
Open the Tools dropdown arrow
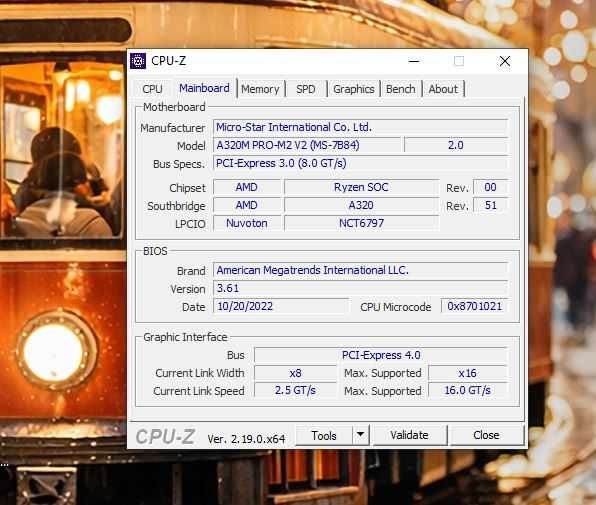361,434
